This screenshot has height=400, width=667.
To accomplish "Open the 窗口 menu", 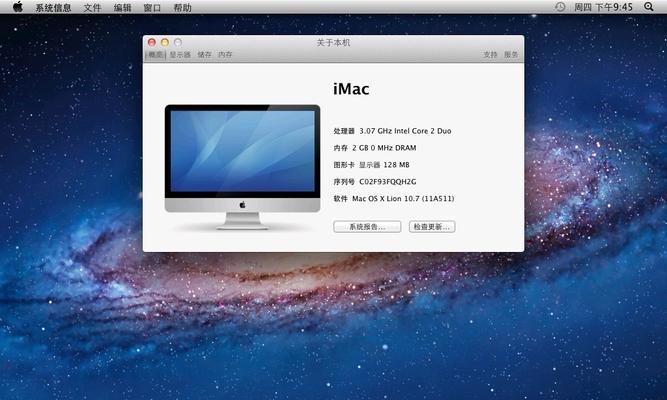I will (x=152, y=8).
